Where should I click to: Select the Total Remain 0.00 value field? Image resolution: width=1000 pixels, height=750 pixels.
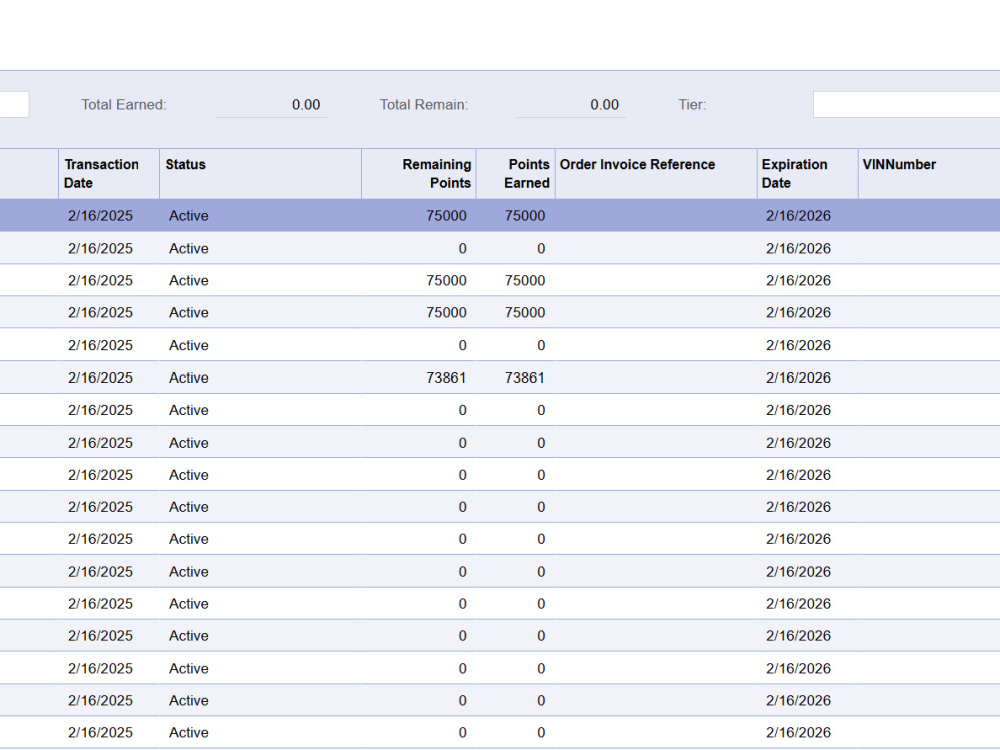[570, 105]
